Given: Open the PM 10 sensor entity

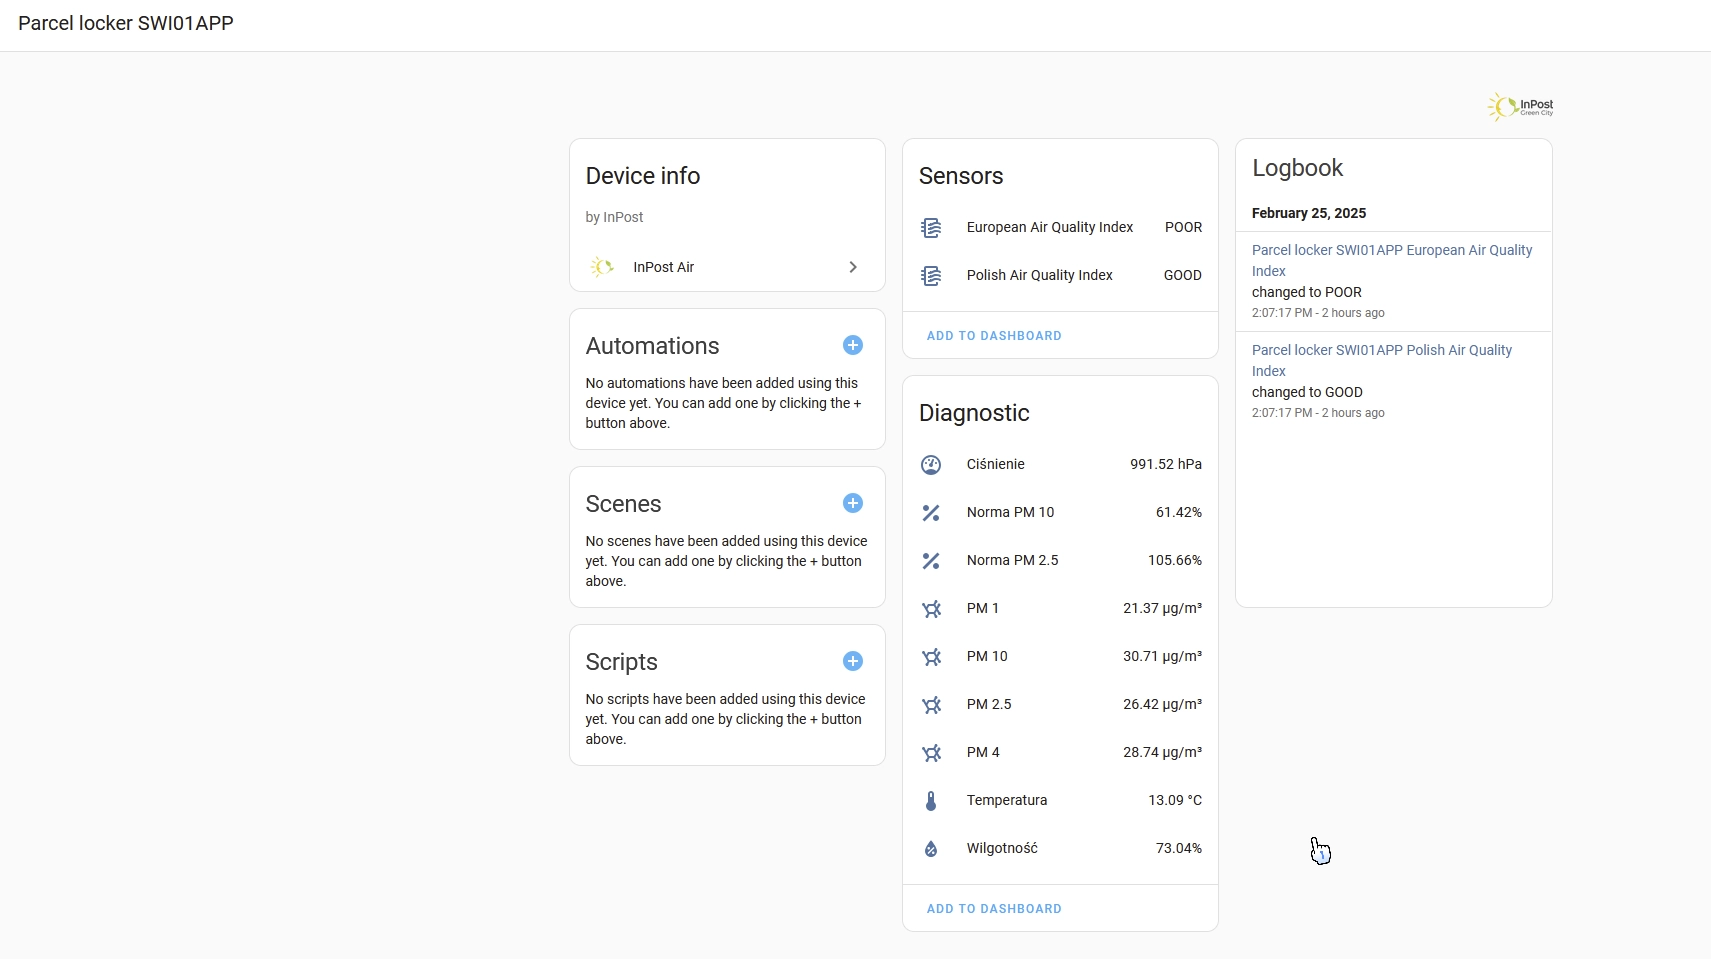Looking at the screenshot, I should click(x=1060, y=656).
